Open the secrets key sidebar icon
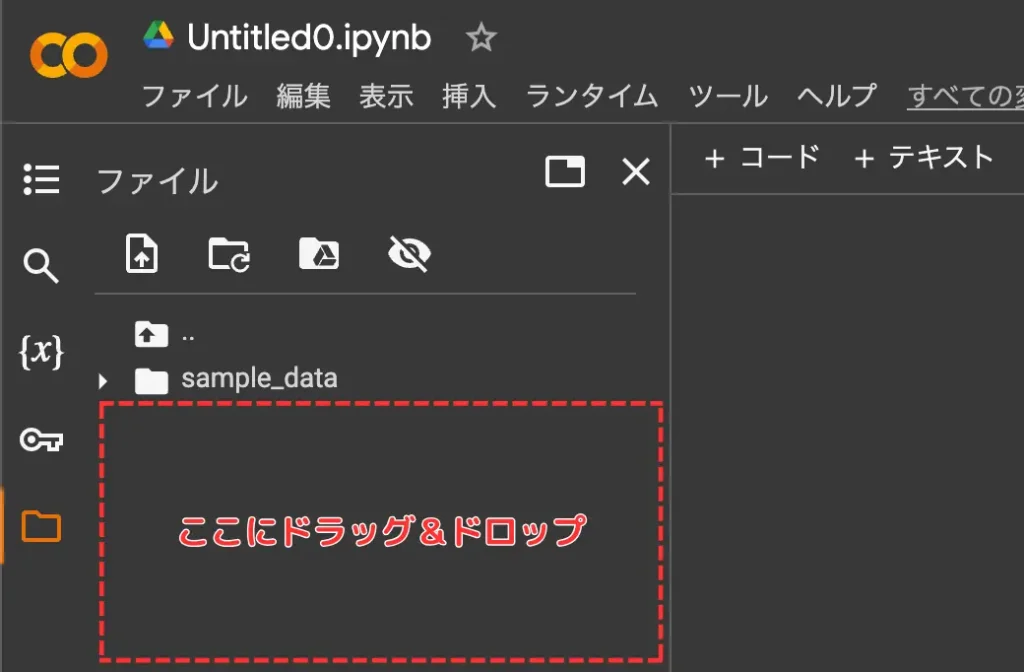The image size is (1024, 672). [41, 440]
